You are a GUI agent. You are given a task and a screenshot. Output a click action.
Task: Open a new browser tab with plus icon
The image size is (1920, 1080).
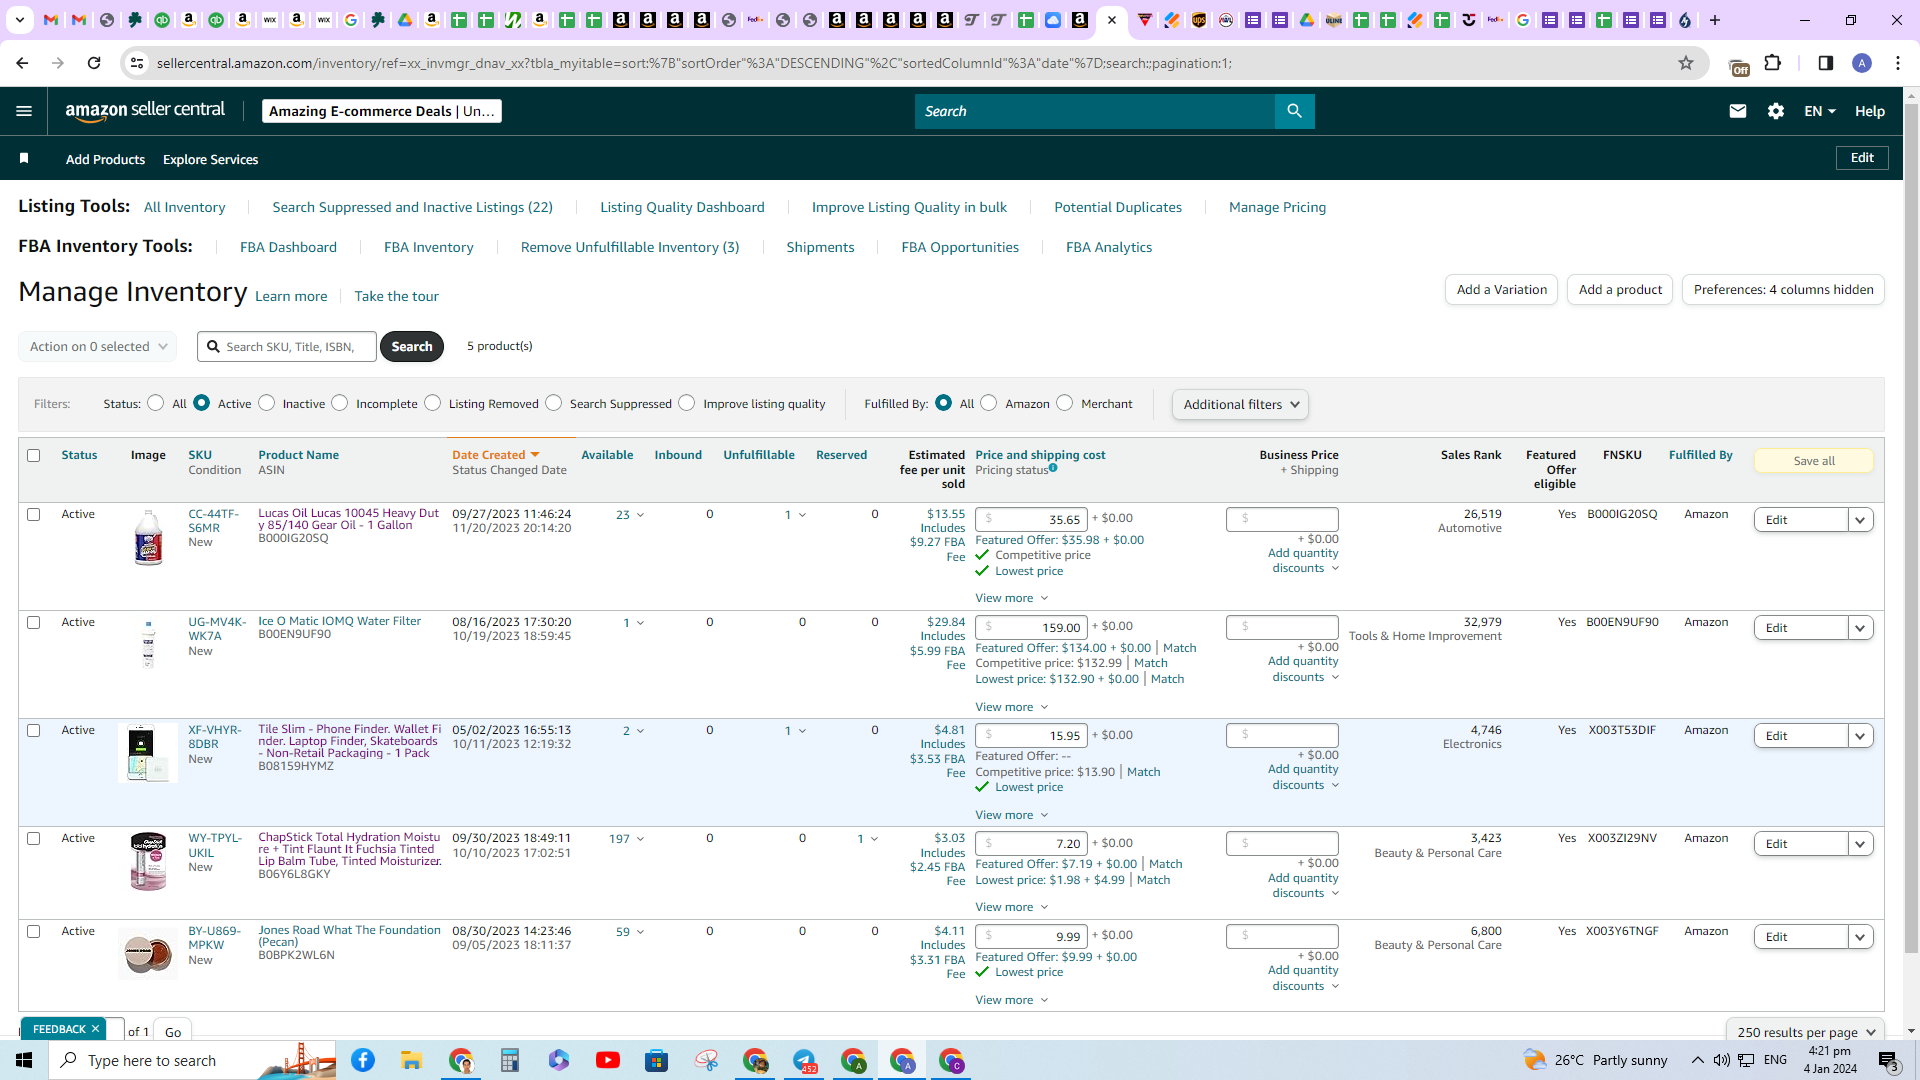click(x=1715, y=20)
